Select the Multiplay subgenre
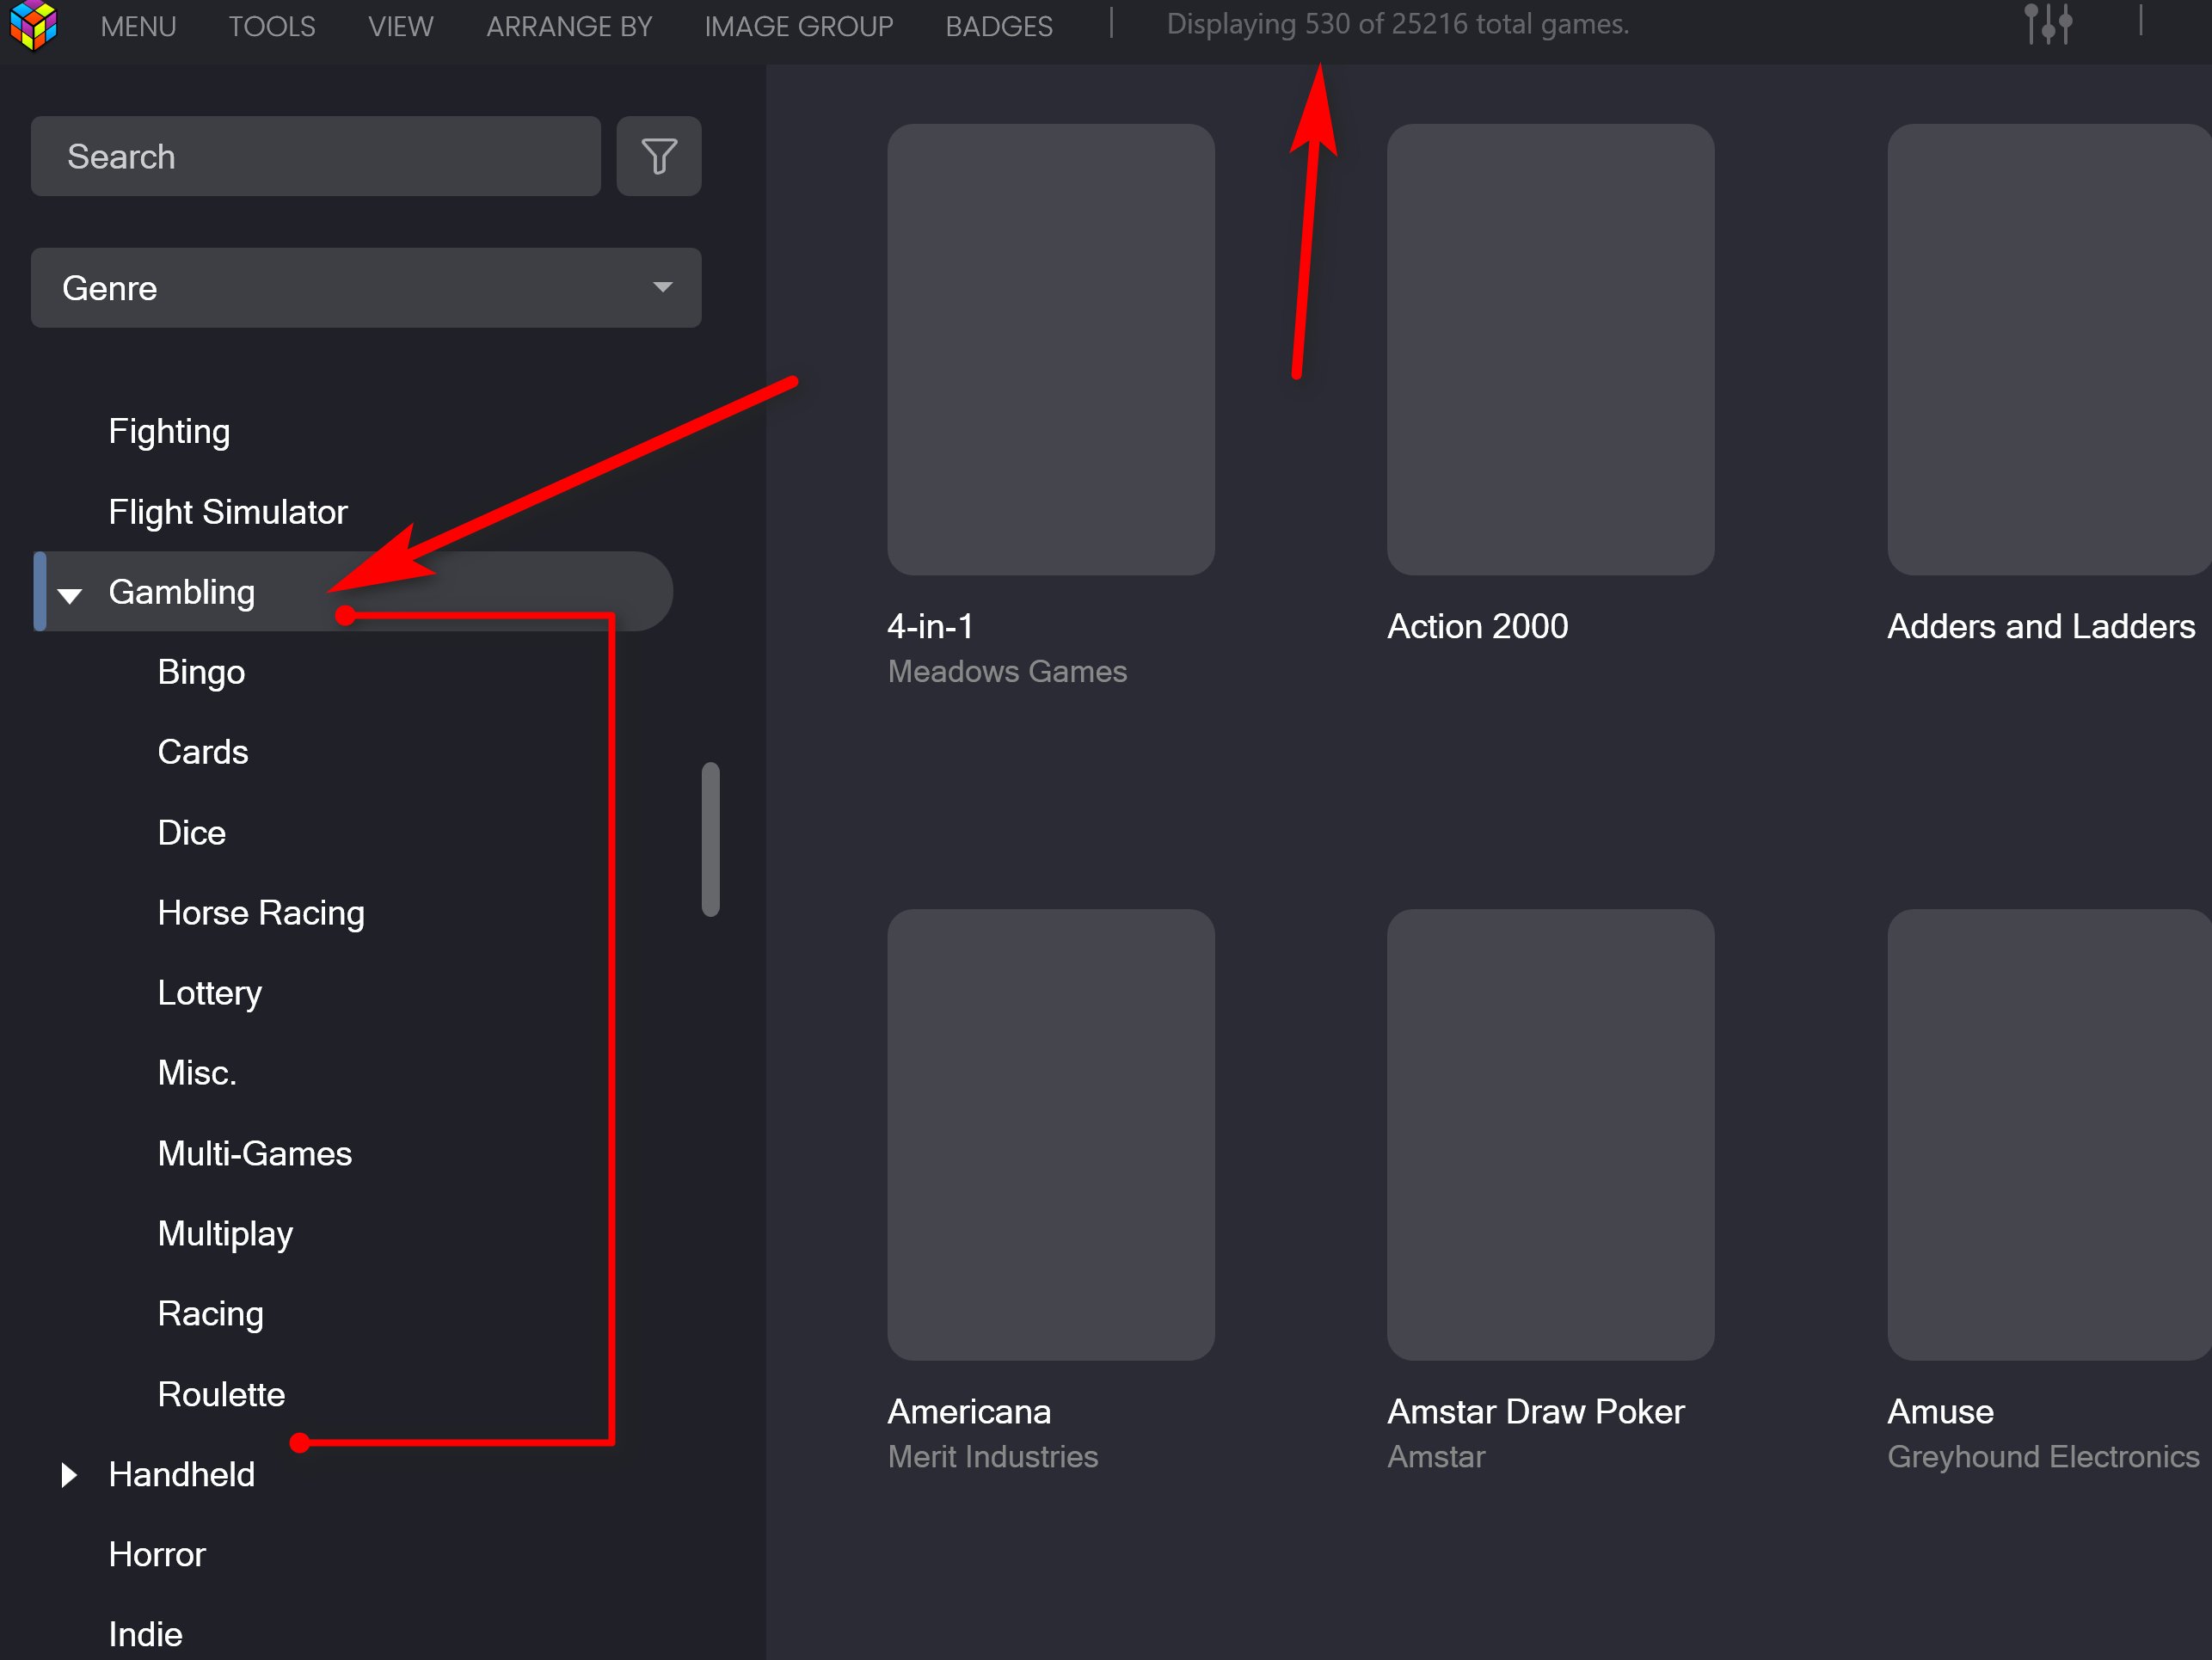 pos(225,1234)
